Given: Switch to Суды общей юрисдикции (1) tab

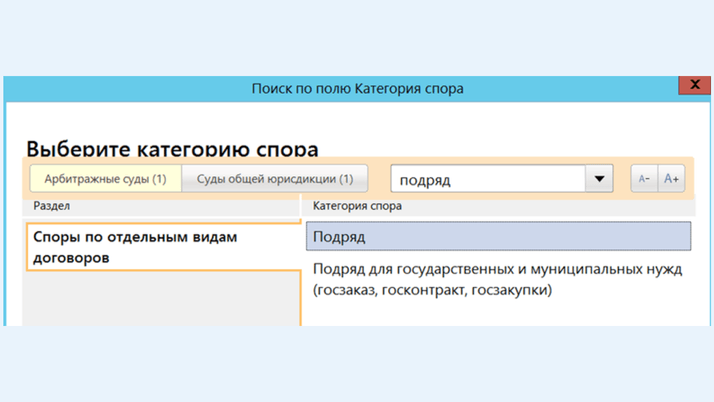Looking at the screenshot, I should (x=275, y=178).
